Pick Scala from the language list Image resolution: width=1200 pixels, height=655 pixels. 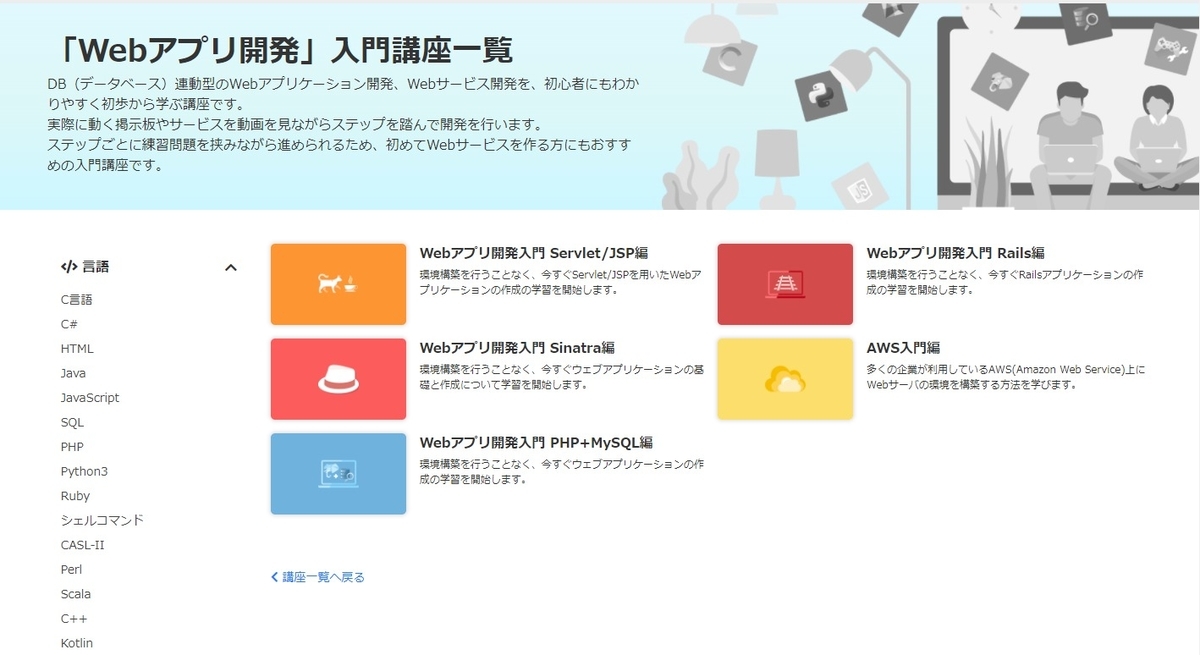75,594
